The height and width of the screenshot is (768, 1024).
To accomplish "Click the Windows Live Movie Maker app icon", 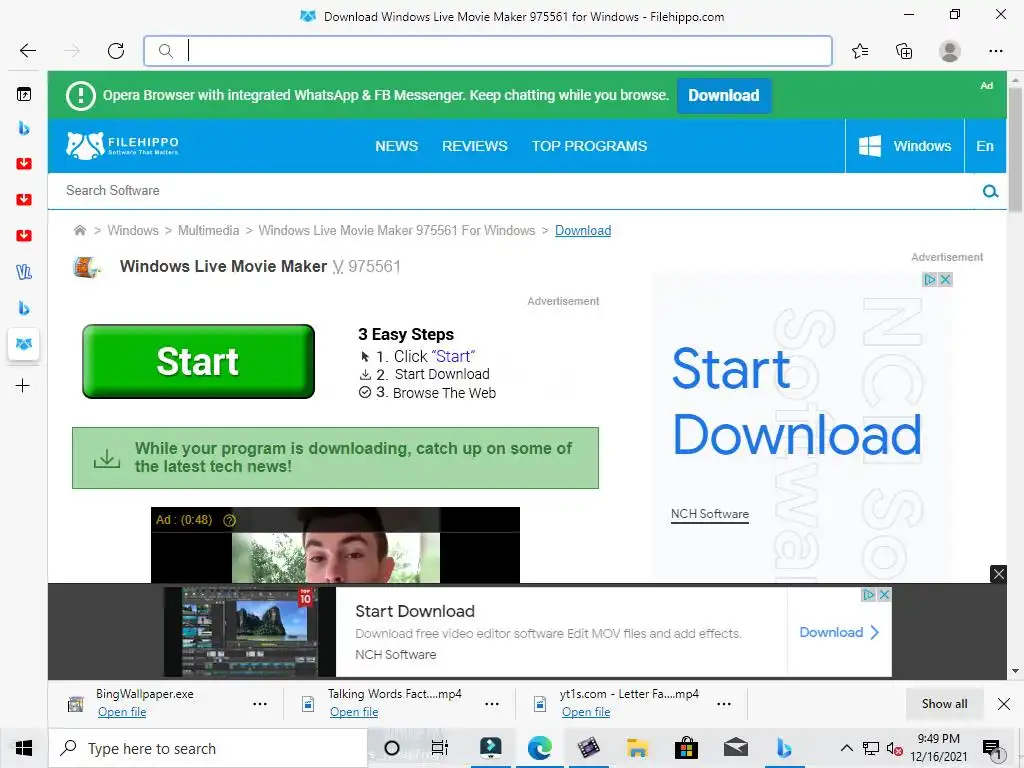I will (87, 266).
